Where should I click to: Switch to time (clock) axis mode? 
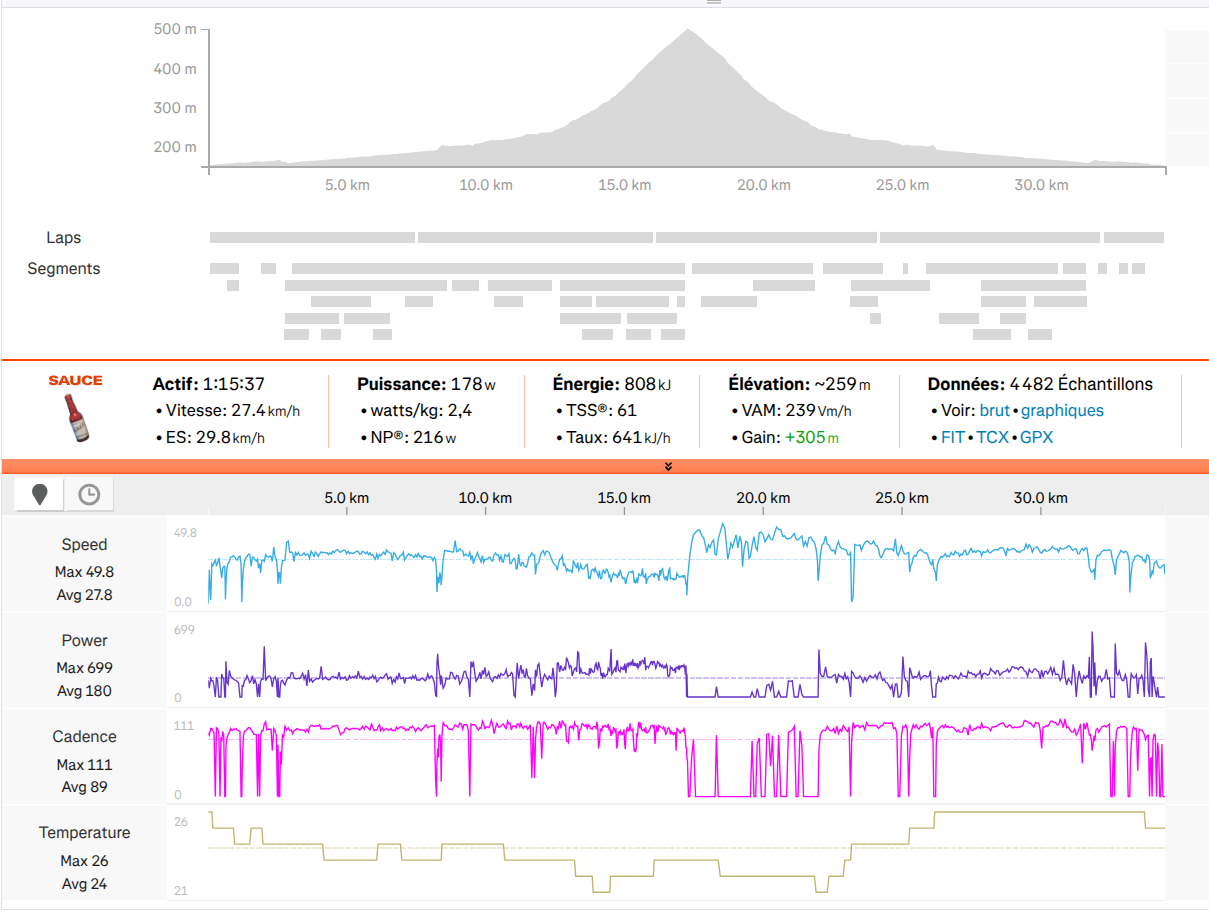coord(89,495)
